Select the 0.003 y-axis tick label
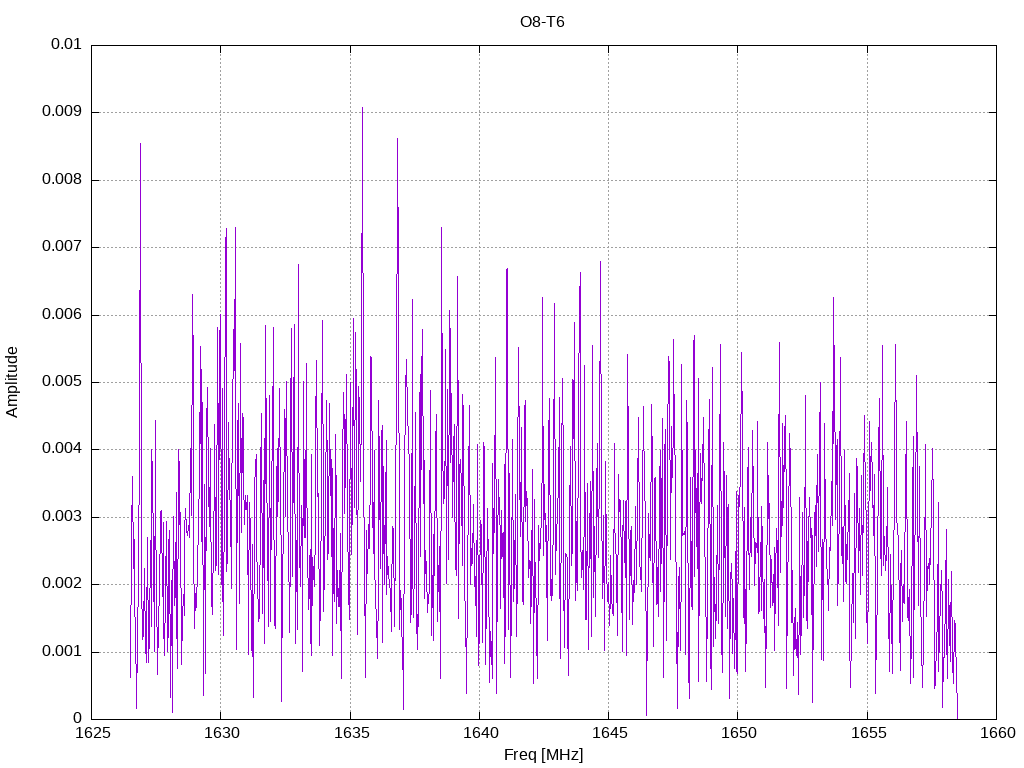Viewport: 1024px width, 768px height. 62,517
